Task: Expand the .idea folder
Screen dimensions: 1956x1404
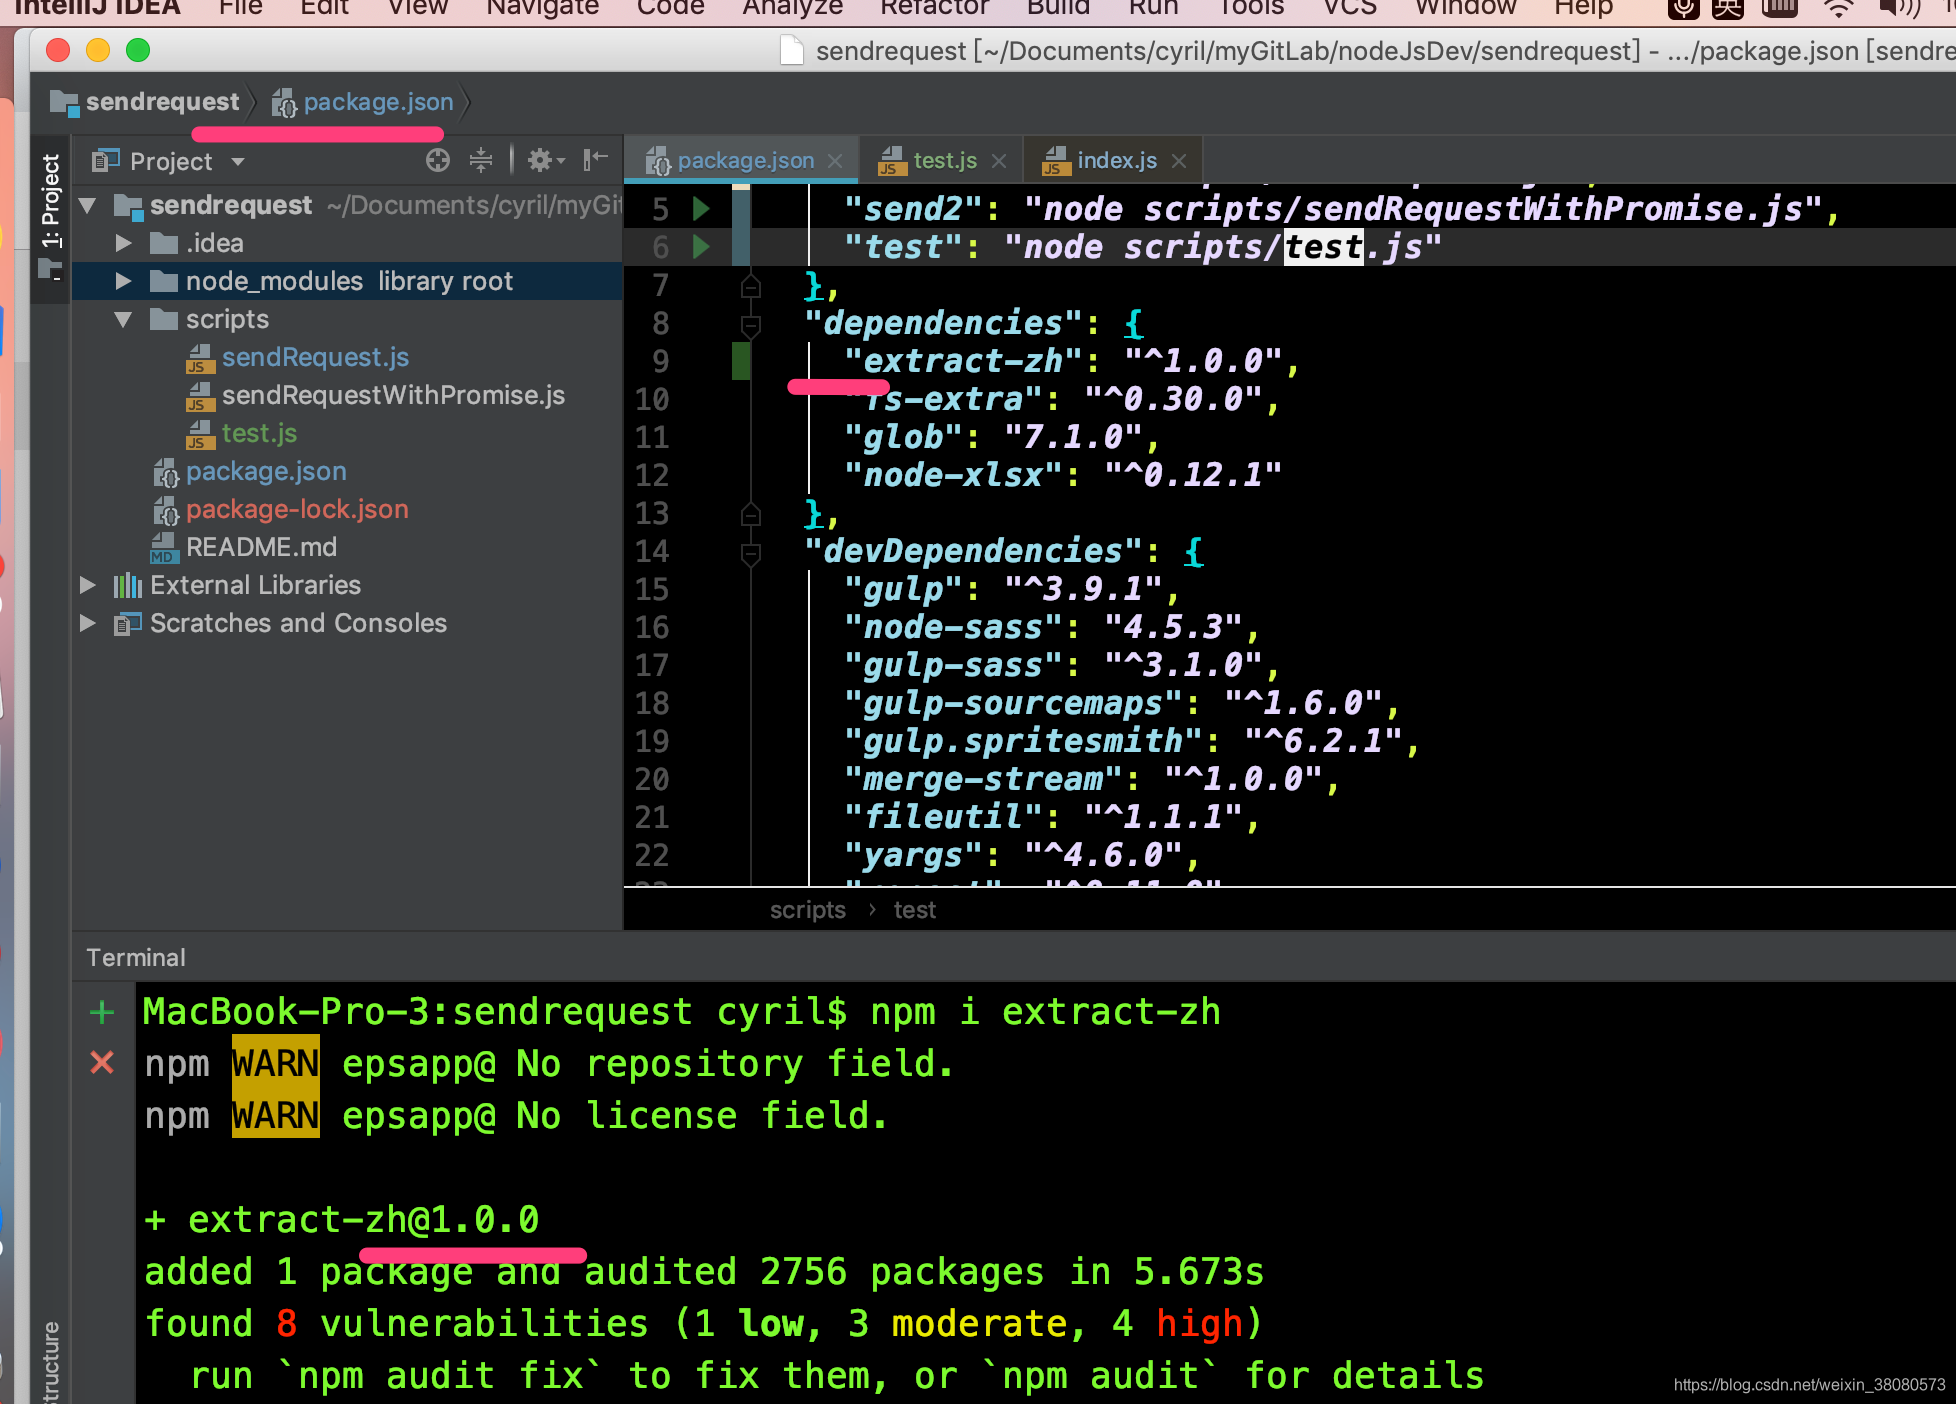Action: pyautogui.click(x=124, y=243)
